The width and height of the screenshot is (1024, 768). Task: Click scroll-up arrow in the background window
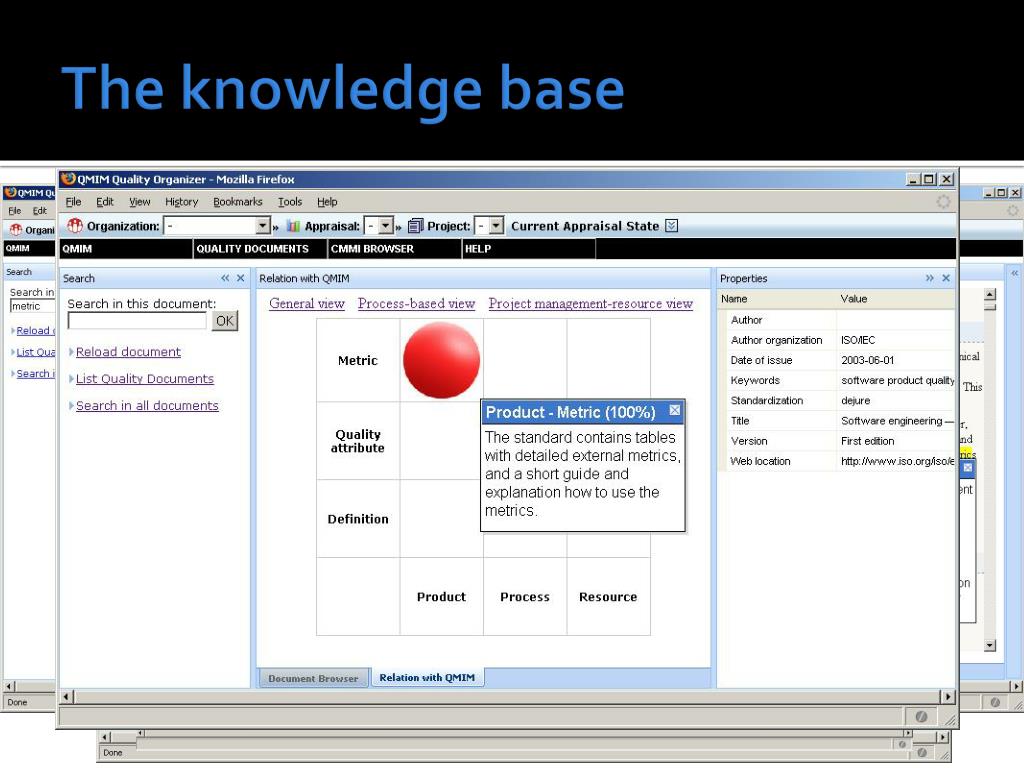990,295
